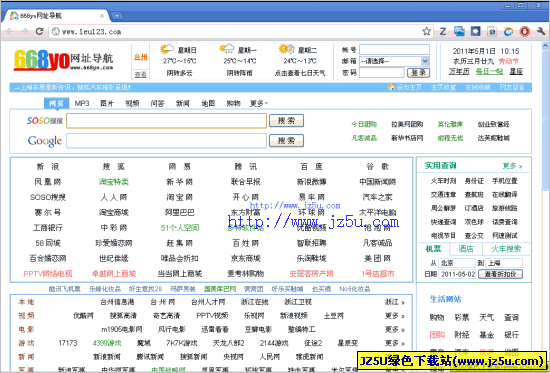Reload the page with refresh icon

coord(39,32)
